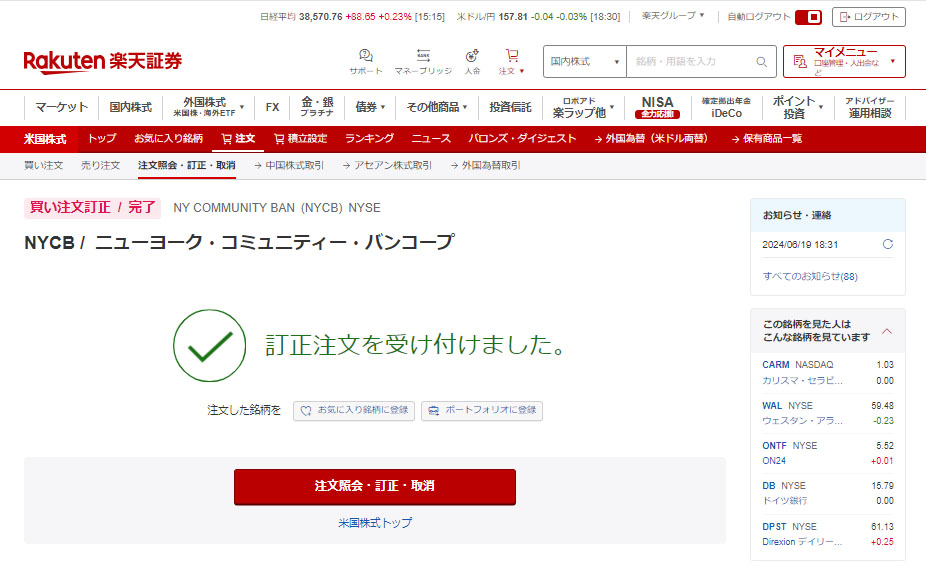Viewport: 926px width, 569px height.
Task: Open the NISA menu item
Action: point(657,107)
